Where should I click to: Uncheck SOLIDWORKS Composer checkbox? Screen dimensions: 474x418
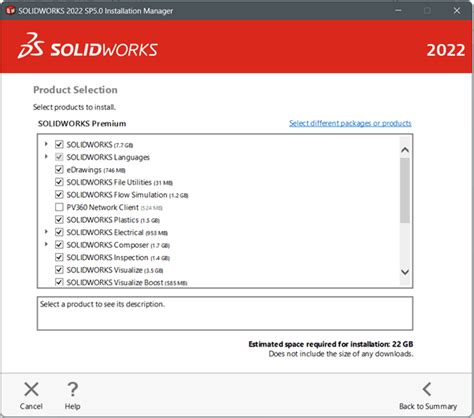pos(59,245)
